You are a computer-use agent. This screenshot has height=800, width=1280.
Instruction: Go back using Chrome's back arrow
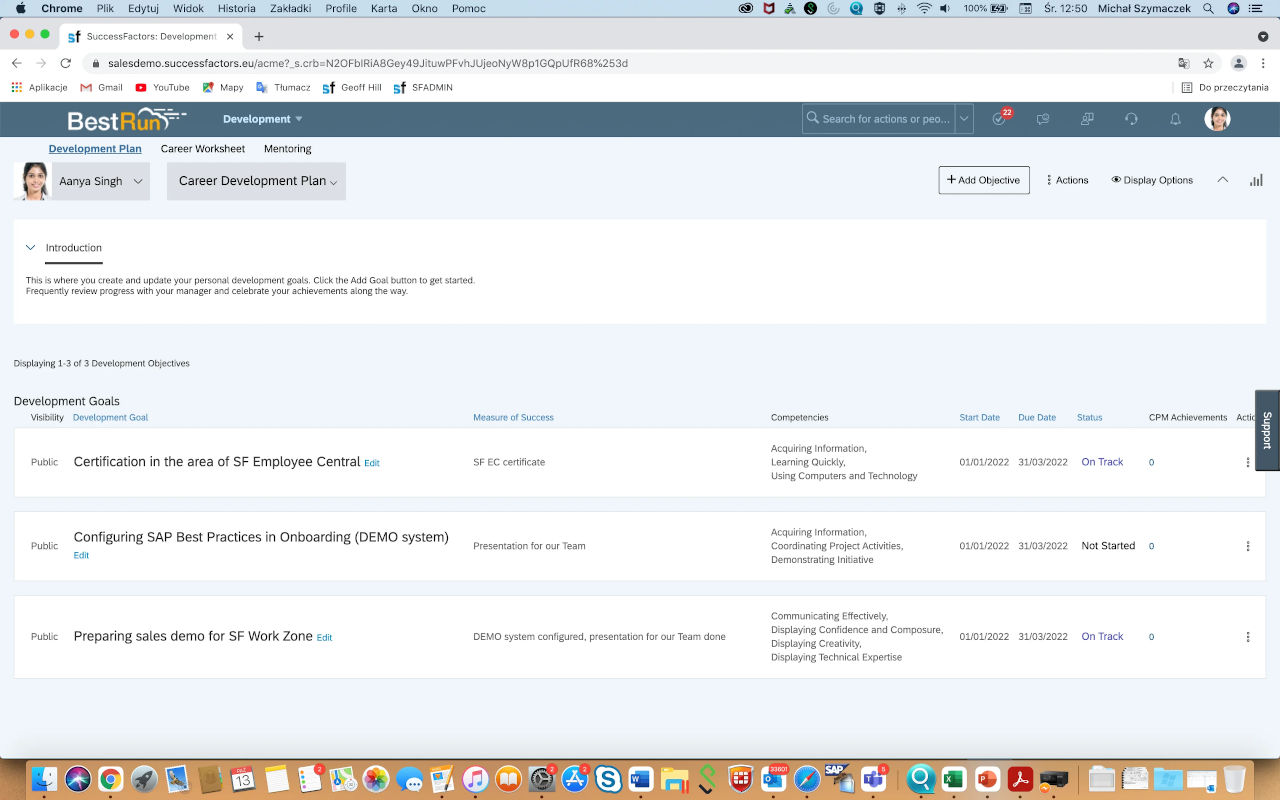click(16, 62)
